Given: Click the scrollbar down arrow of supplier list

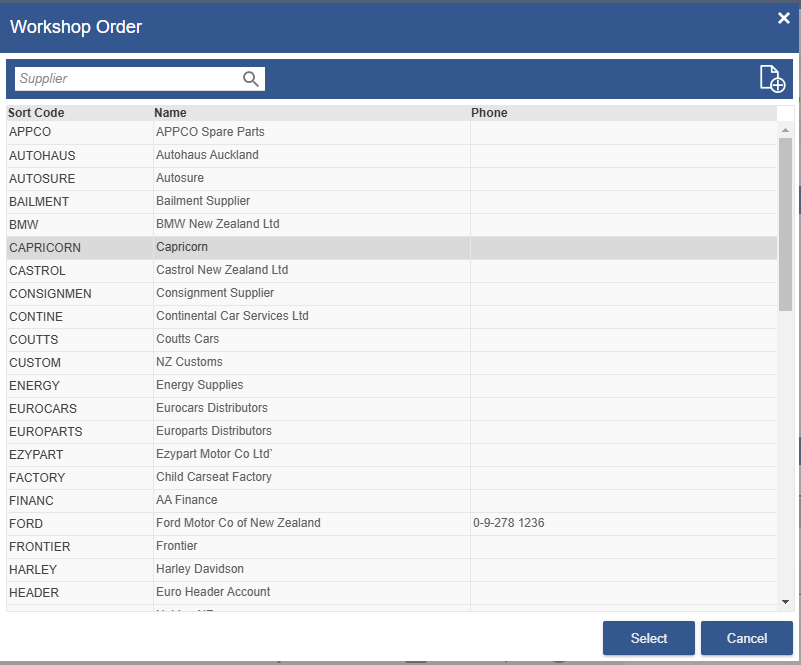Looking at the screenshot, I should tap(785, 602).
